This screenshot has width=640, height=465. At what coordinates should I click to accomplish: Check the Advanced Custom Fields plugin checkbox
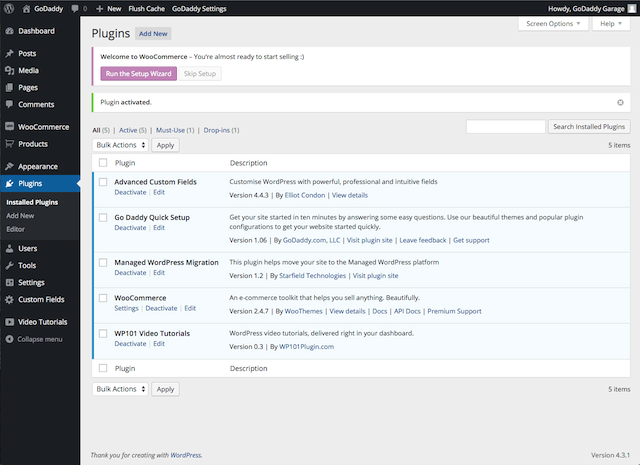103,182
